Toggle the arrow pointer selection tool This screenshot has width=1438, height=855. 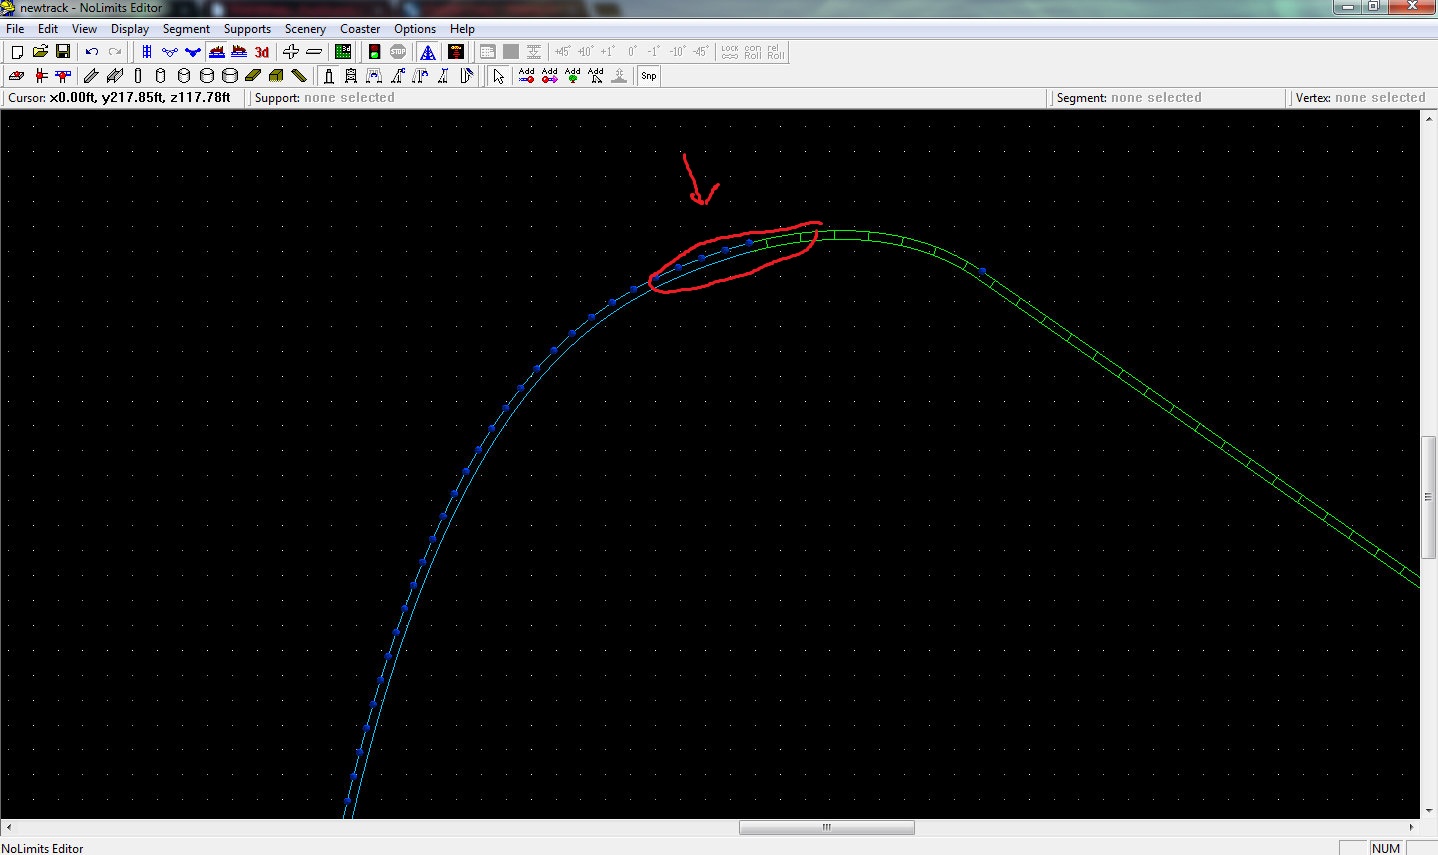(498, 76)
